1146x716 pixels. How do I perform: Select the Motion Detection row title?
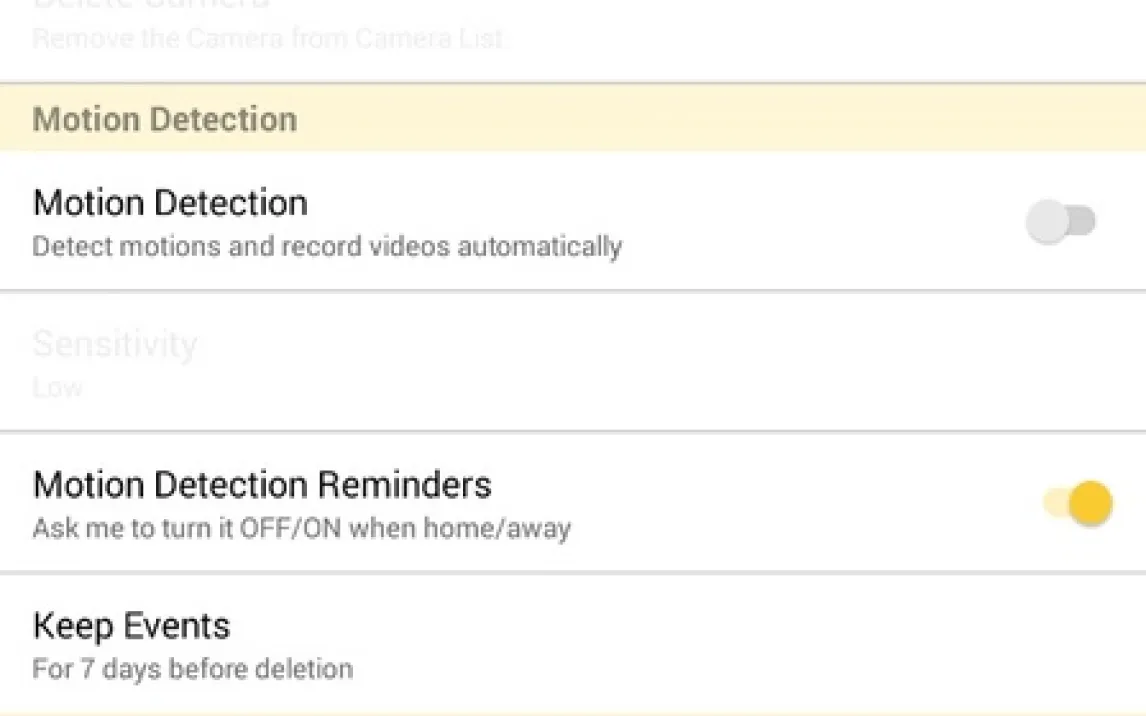tap(170, 202)
